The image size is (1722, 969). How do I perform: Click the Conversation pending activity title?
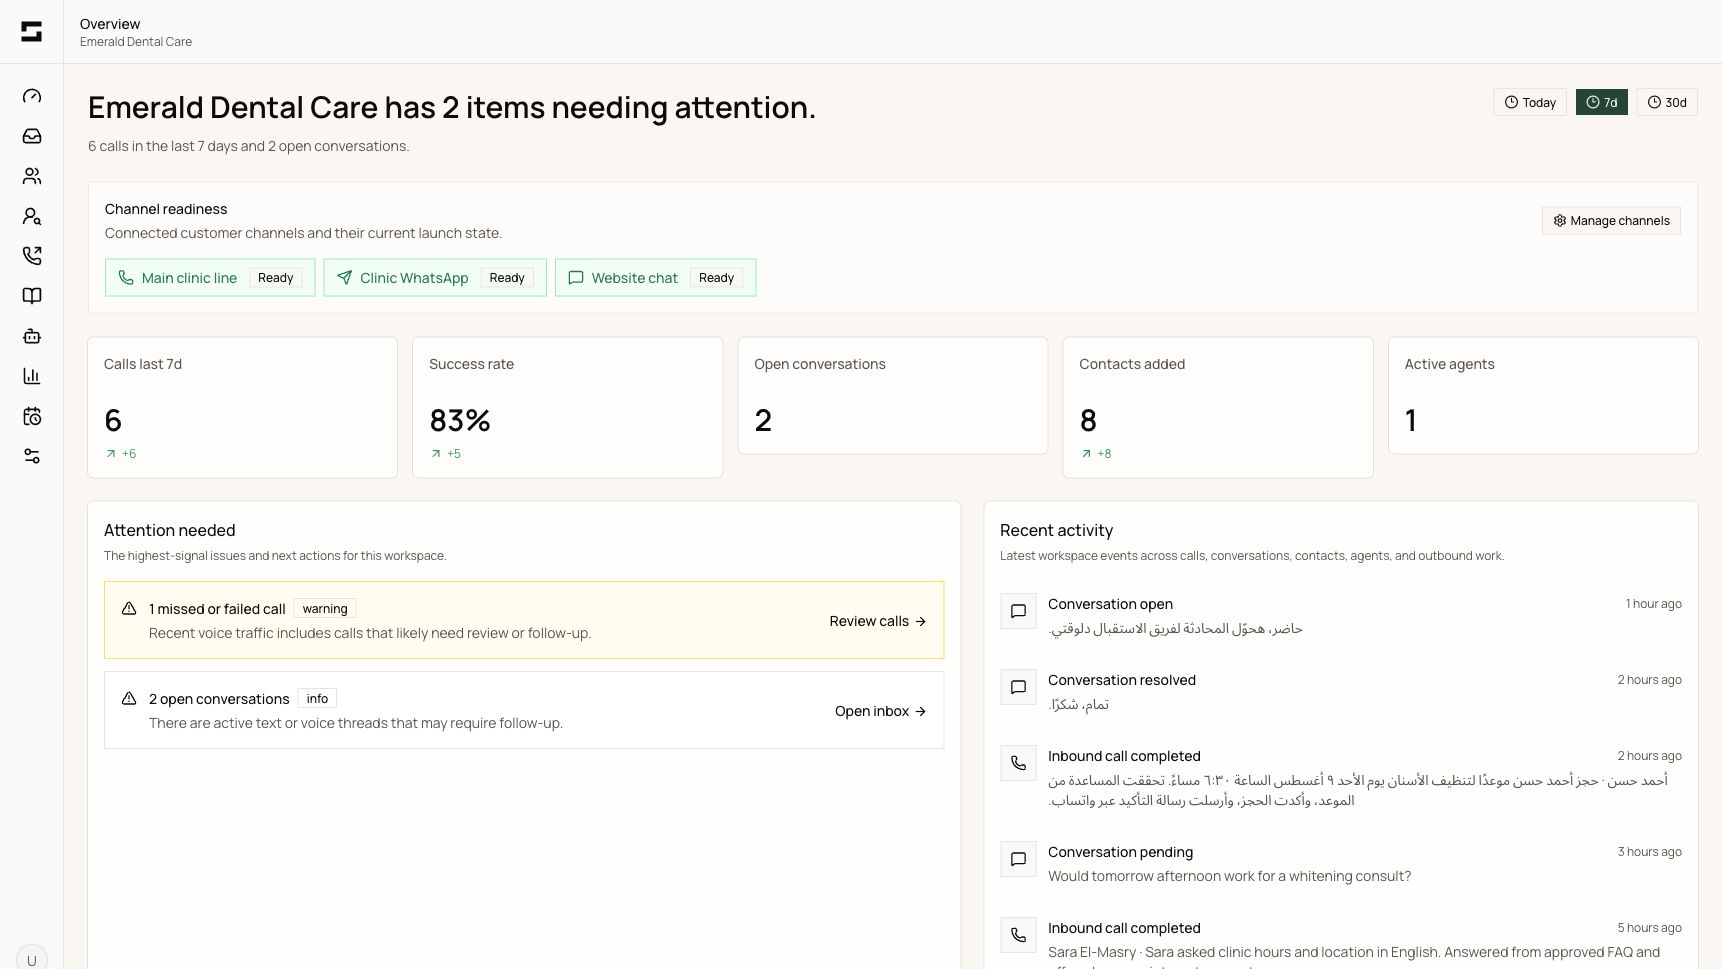point(1120,852)
